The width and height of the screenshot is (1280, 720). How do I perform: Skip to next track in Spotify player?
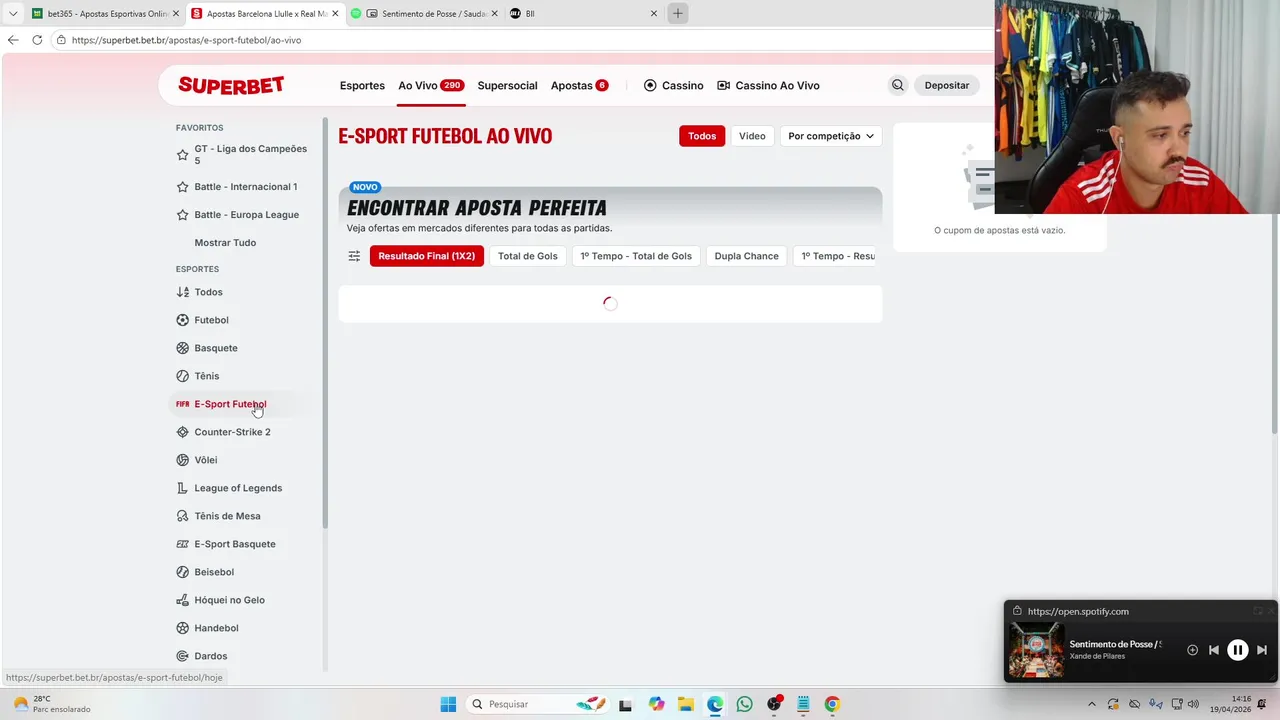click(x=1262, y=650)
